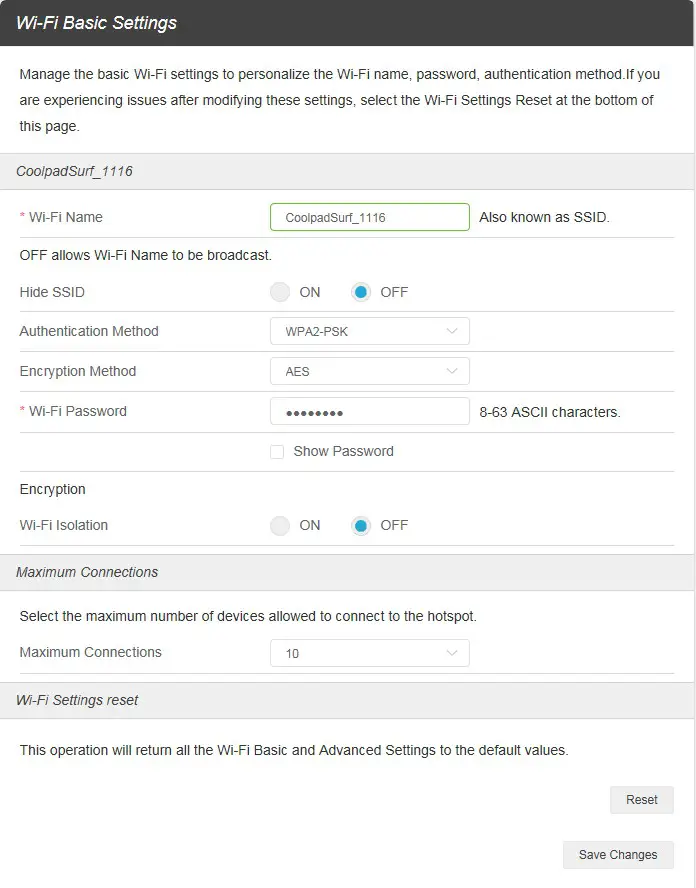Open the Authentication Method dropdown

point(369,331)
